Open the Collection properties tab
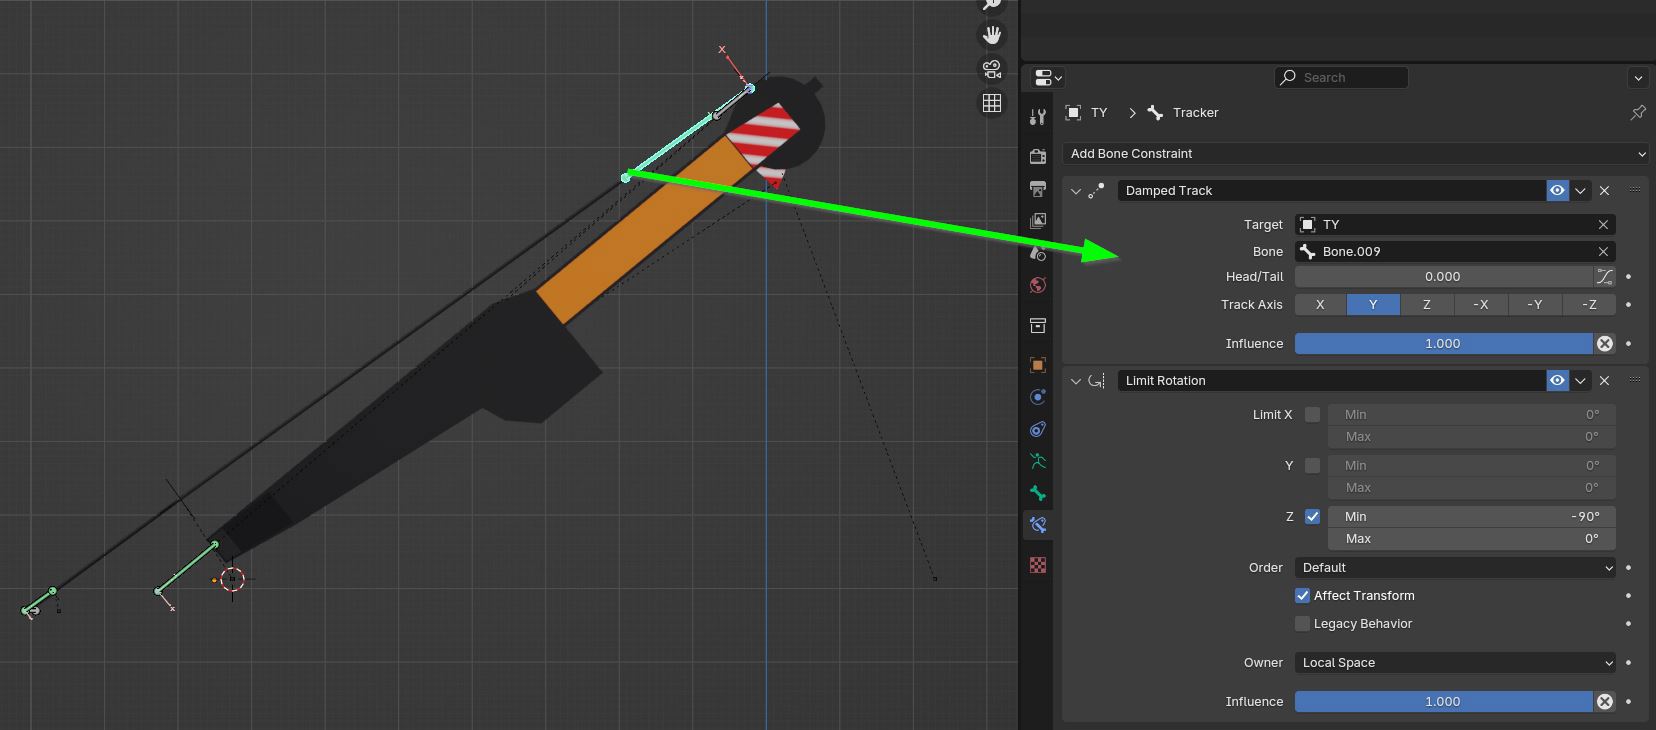The width and height of the screenshot is (1656, 730). [x=1038, y=326]
